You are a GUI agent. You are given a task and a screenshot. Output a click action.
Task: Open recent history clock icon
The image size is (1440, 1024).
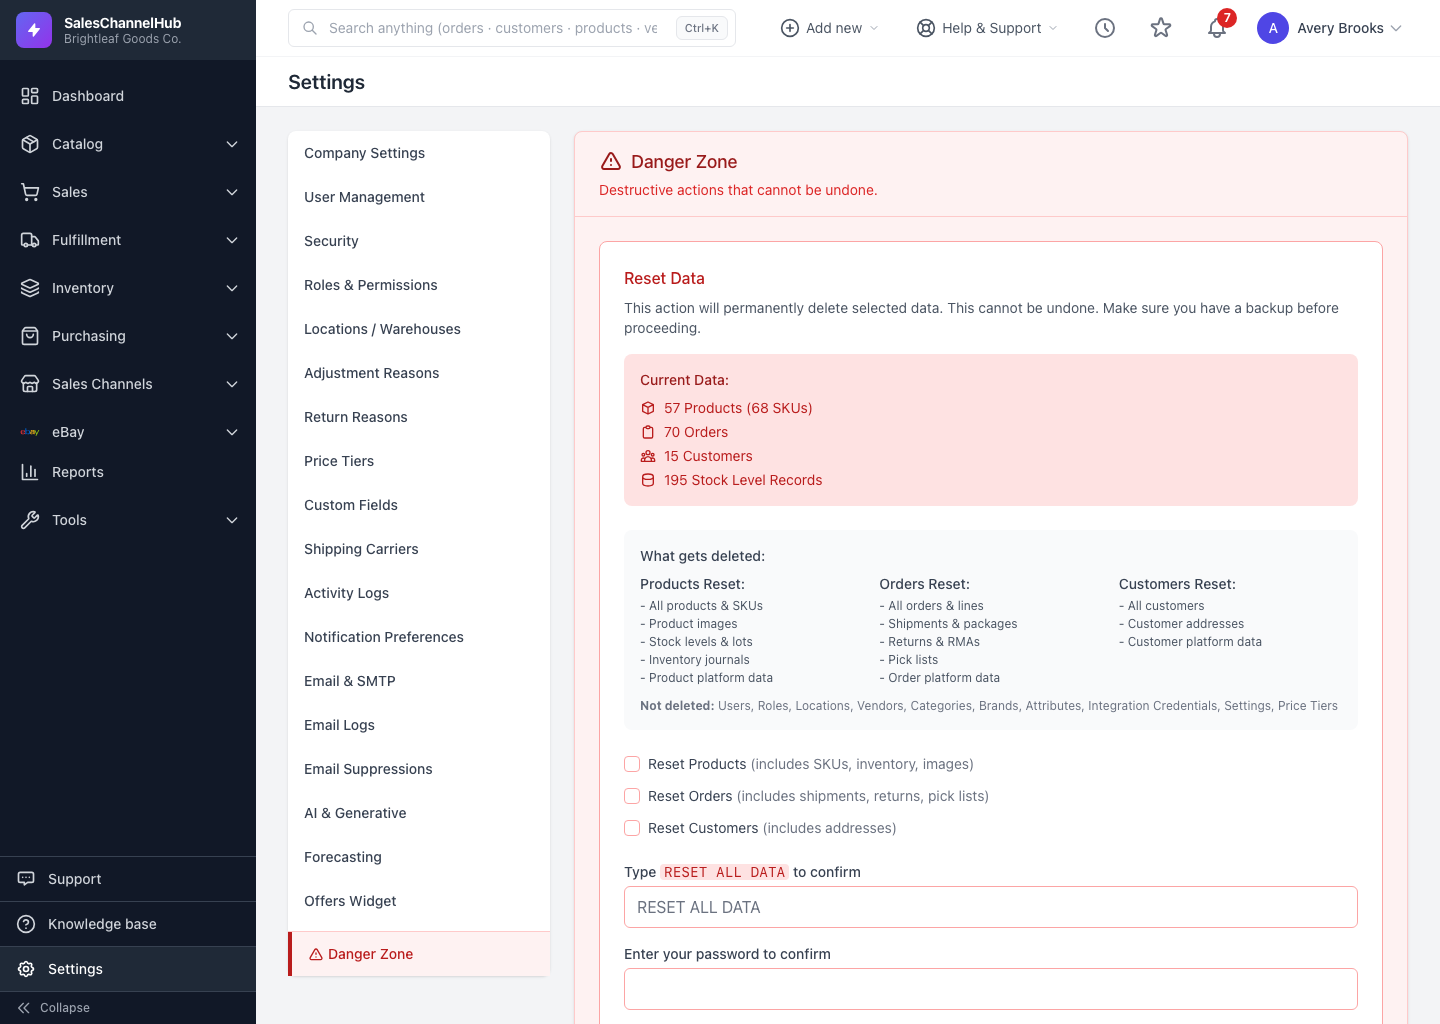1105,28
